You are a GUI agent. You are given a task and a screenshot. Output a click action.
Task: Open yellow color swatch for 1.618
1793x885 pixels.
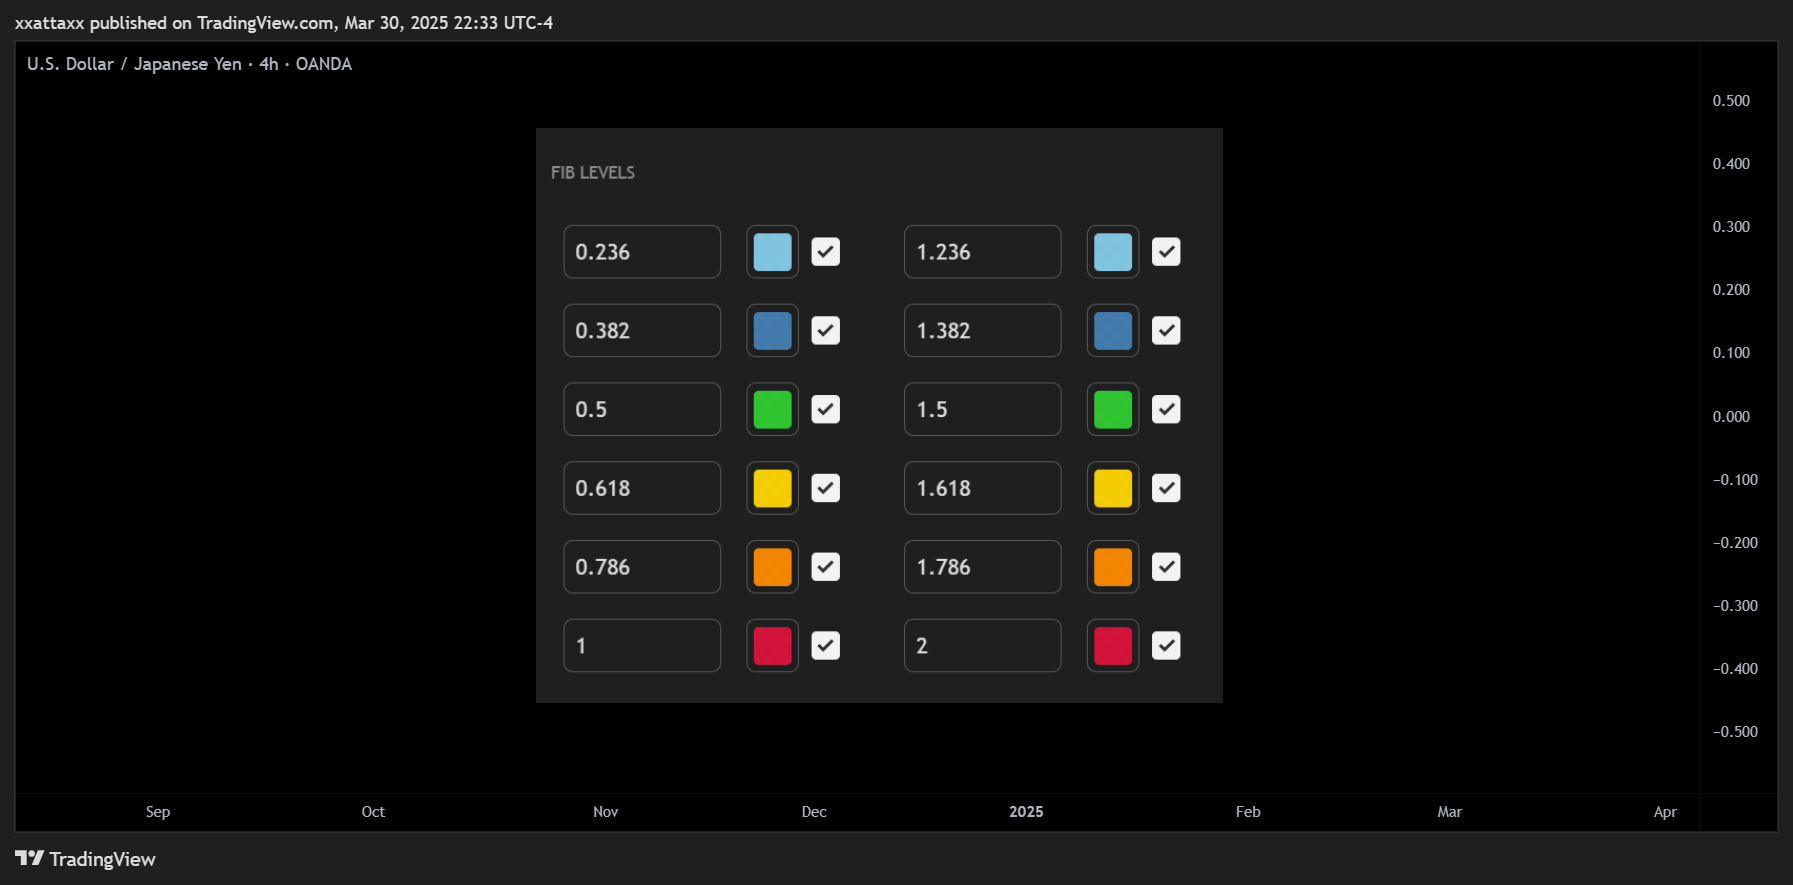click(x=1113, y=488)
